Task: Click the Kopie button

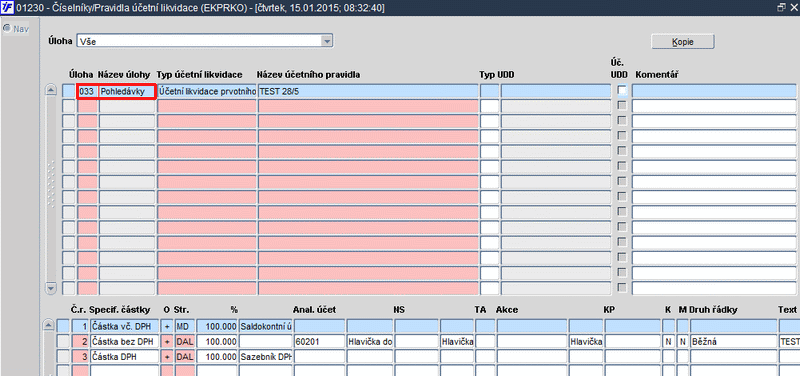Action: pos(683,42)
